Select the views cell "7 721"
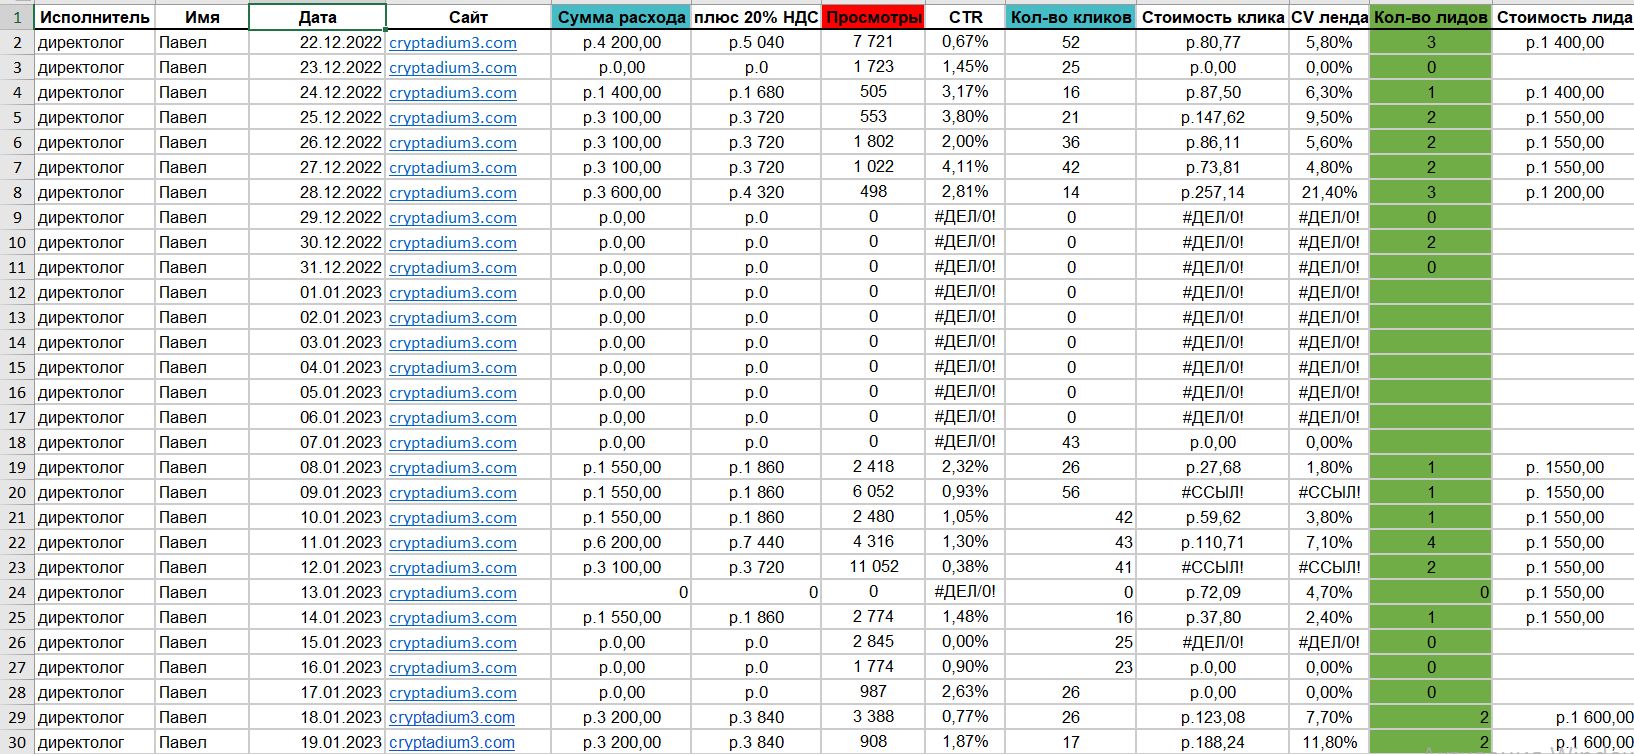 (x=873, y=42)
